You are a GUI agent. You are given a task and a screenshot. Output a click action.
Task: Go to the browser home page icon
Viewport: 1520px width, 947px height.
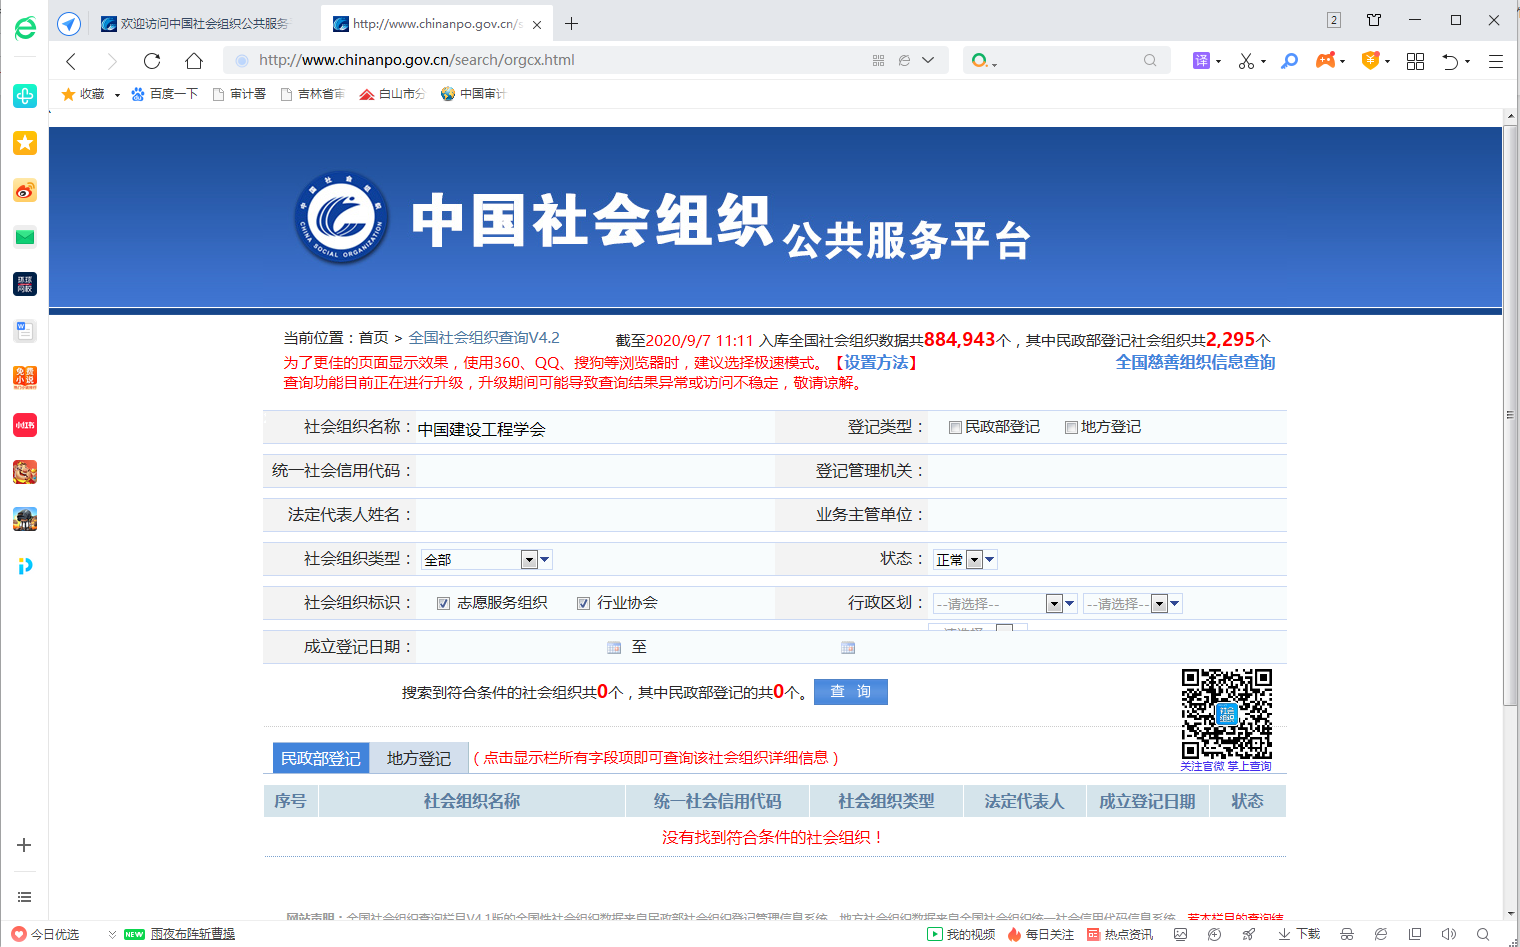(194, 61)
